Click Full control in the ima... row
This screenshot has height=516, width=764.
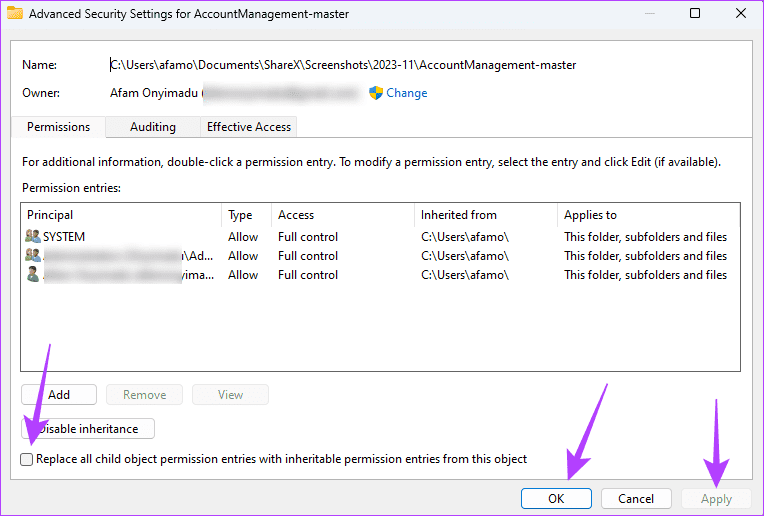308,275
